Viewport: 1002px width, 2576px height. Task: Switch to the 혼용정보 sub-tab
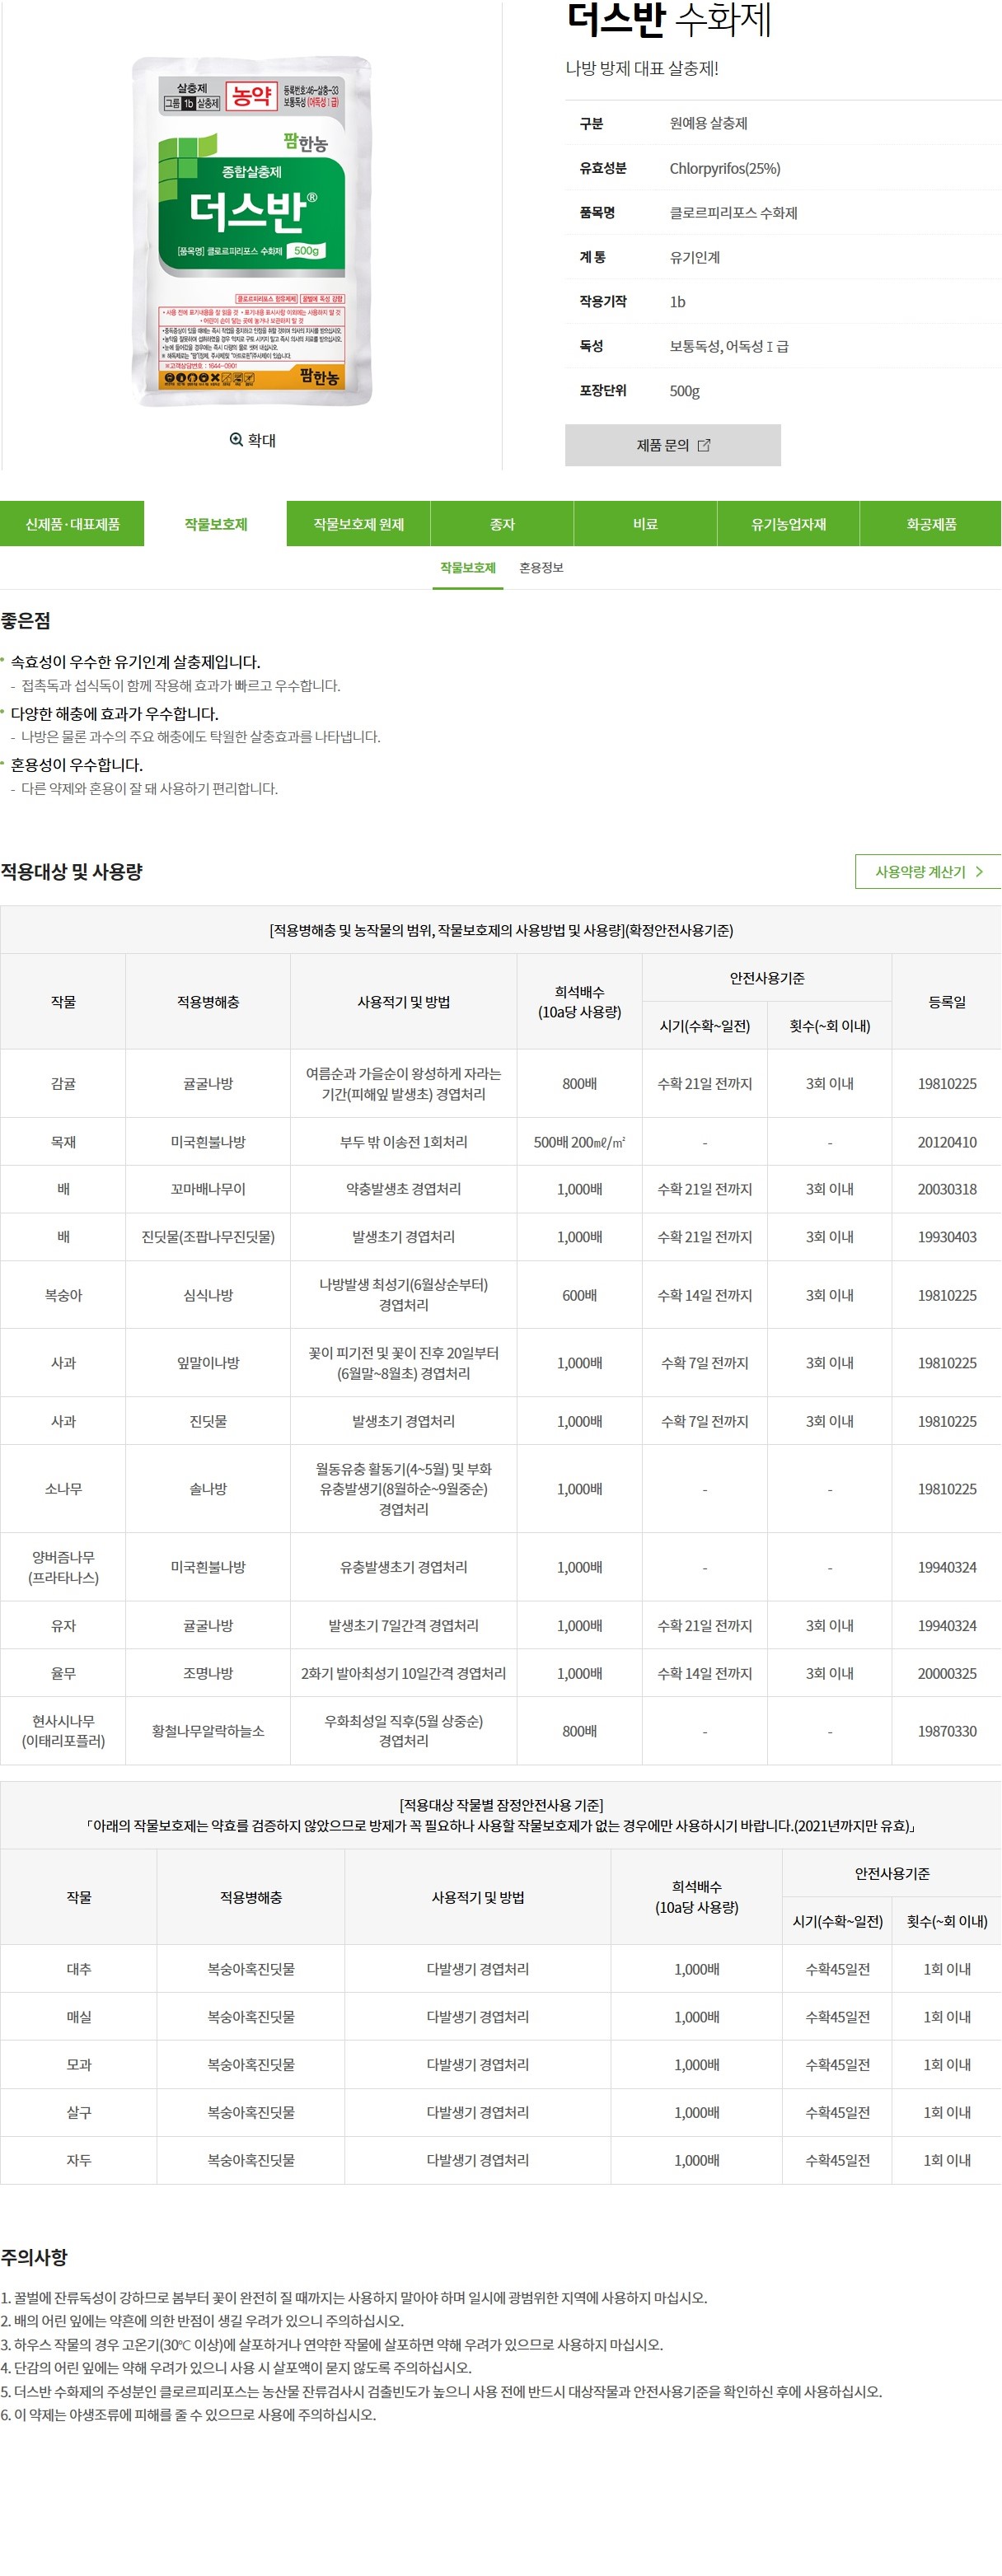541,568
